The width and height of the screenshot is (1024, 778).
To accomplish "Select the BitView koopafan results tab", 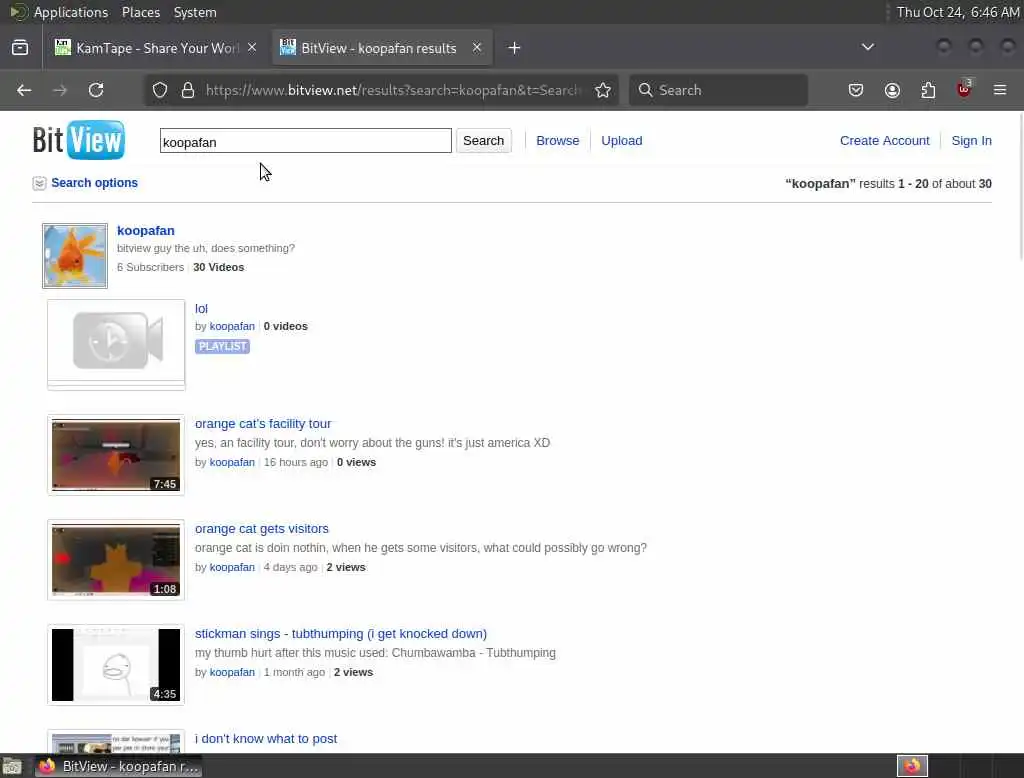I will click(382, 48).
